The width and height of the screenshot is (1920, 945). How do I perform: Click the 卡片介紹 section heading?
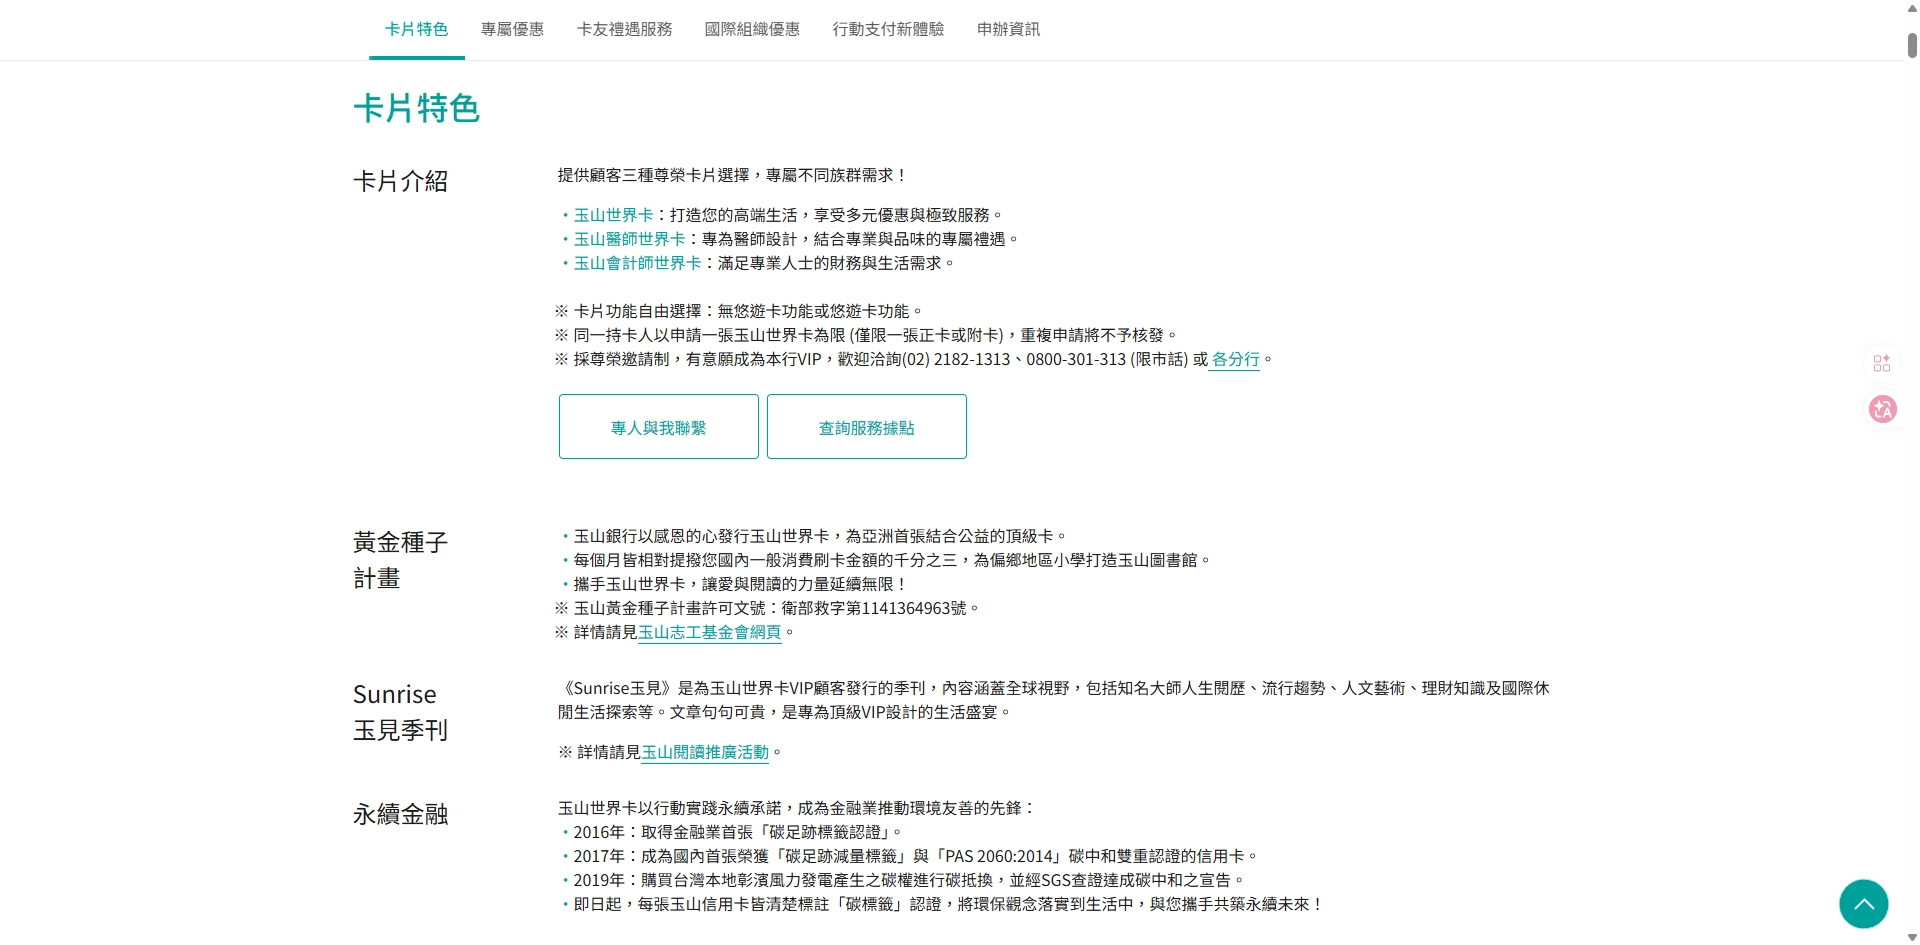[x=401, y=181]
